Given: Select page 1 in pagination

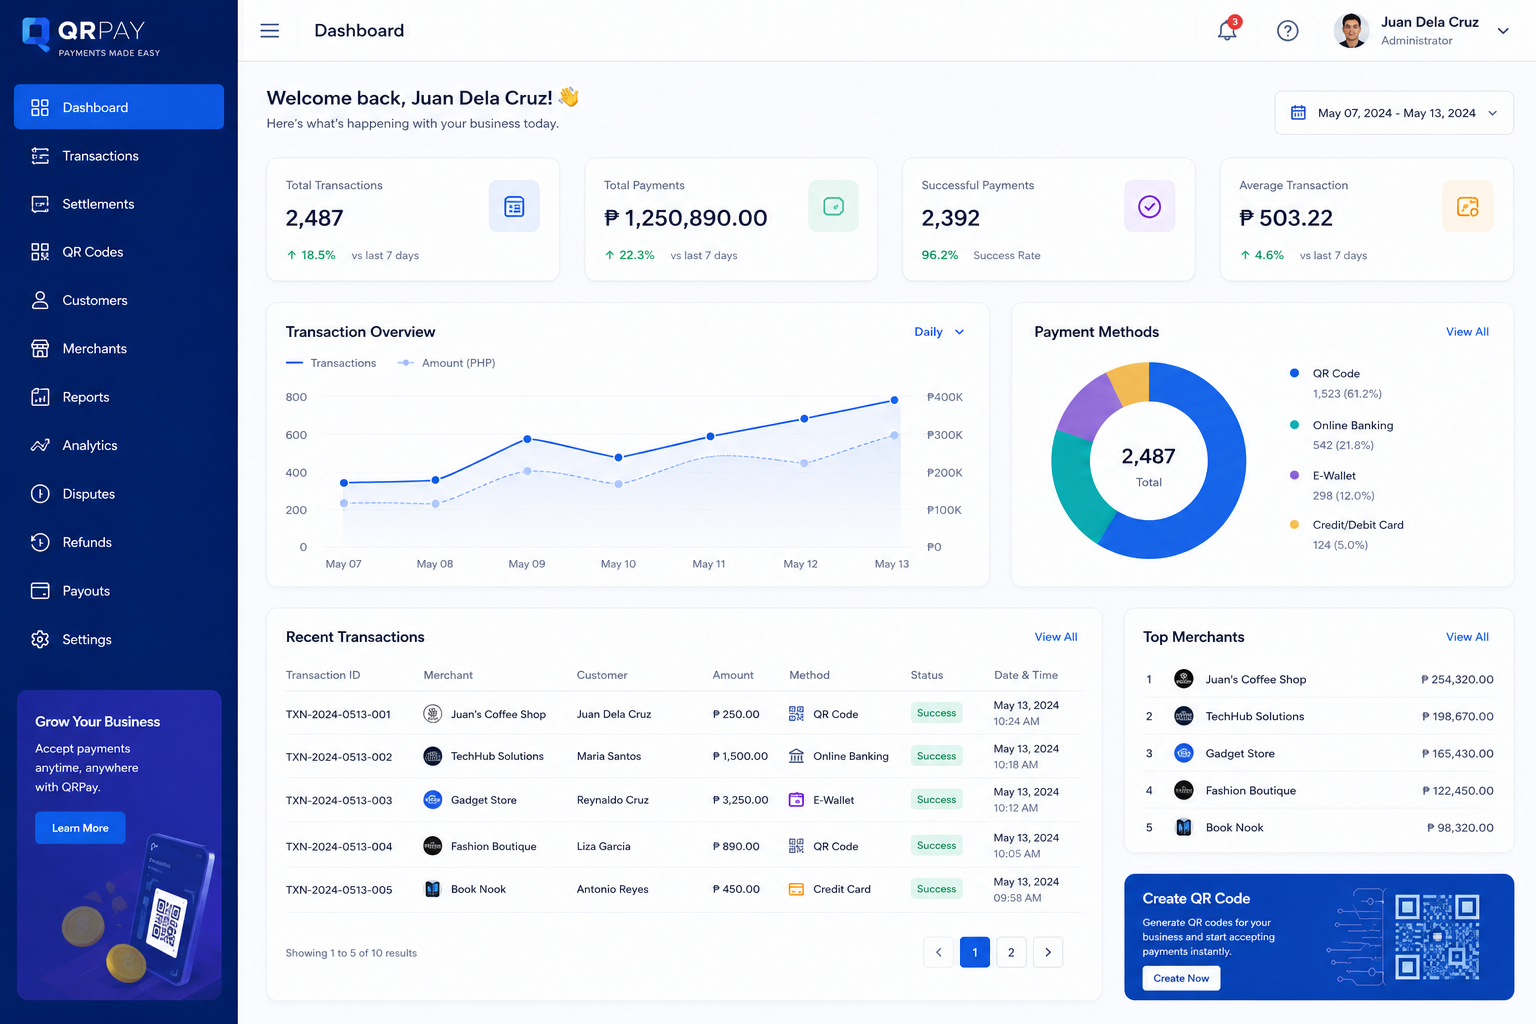Looking at the screenshot, I should pyautogui.click(x=975, y=952).
